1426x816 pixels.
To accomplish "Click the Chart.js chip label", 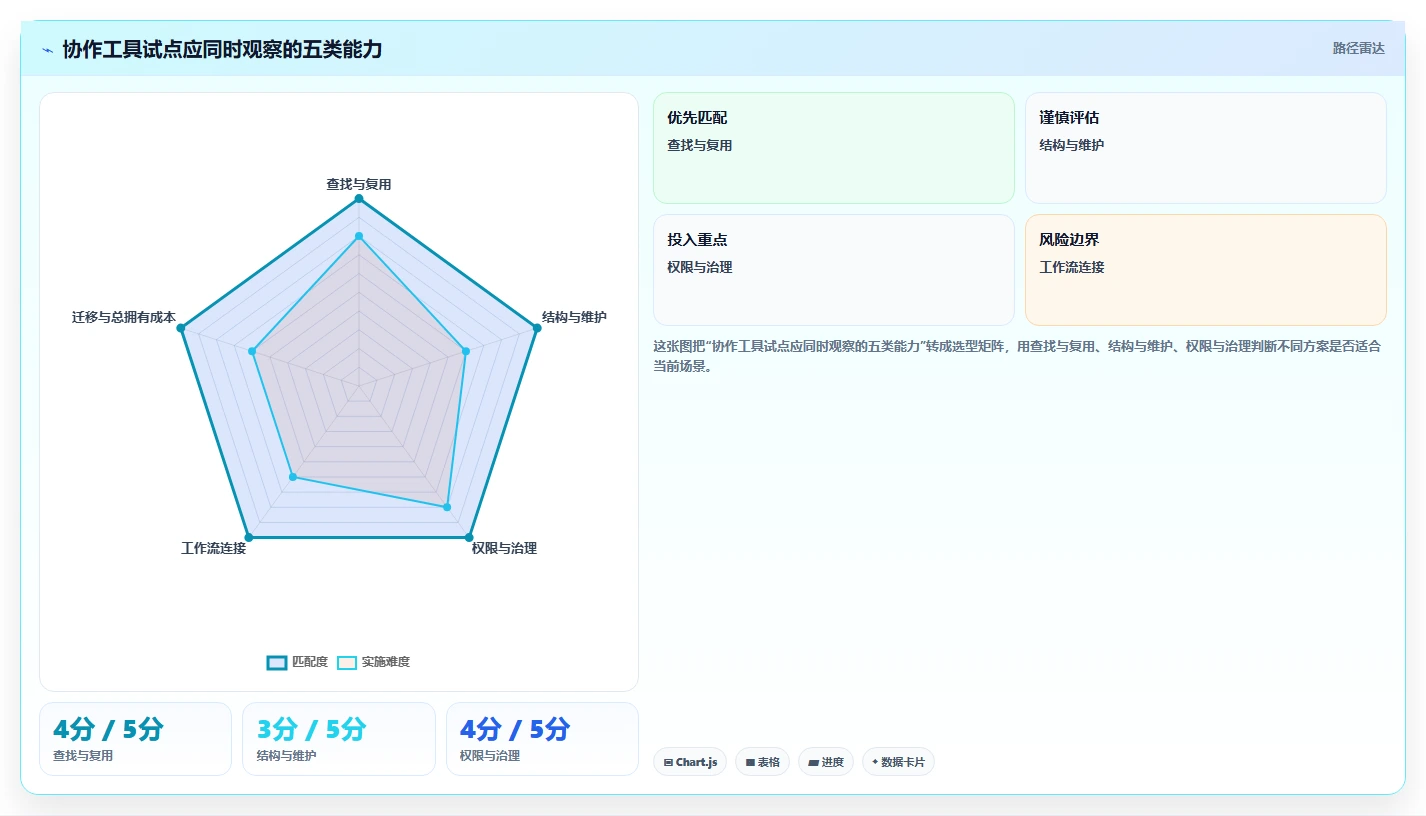I will point(697,762).
